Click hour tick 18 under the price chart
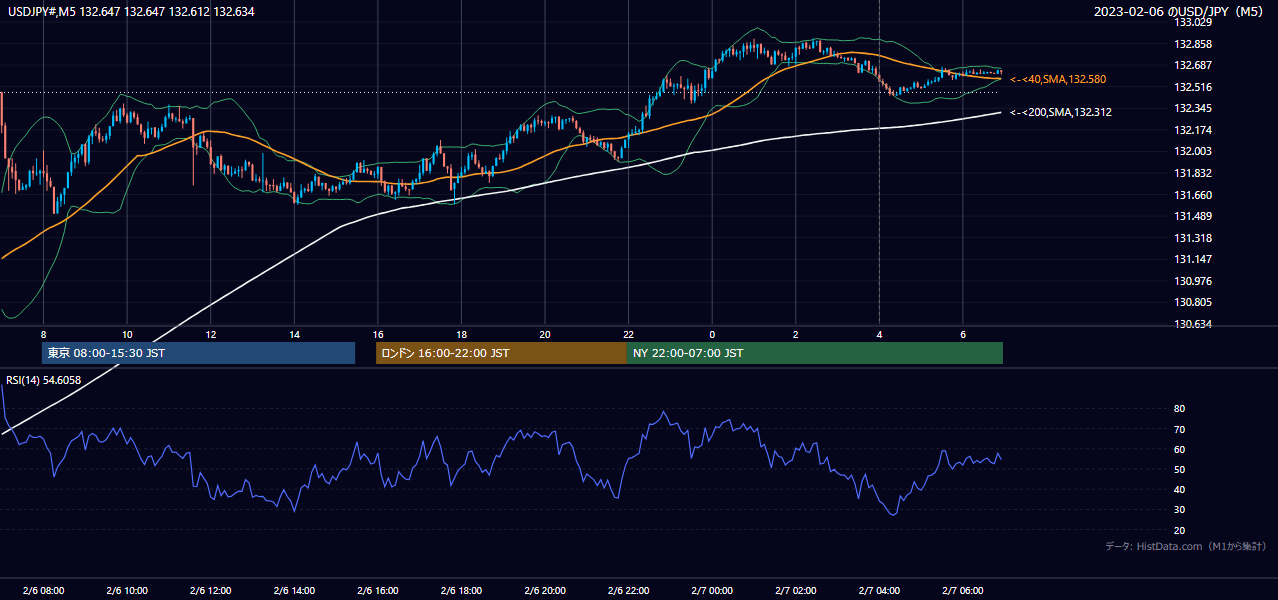This screenshot has height=600, width=1278. pos(461,333)
